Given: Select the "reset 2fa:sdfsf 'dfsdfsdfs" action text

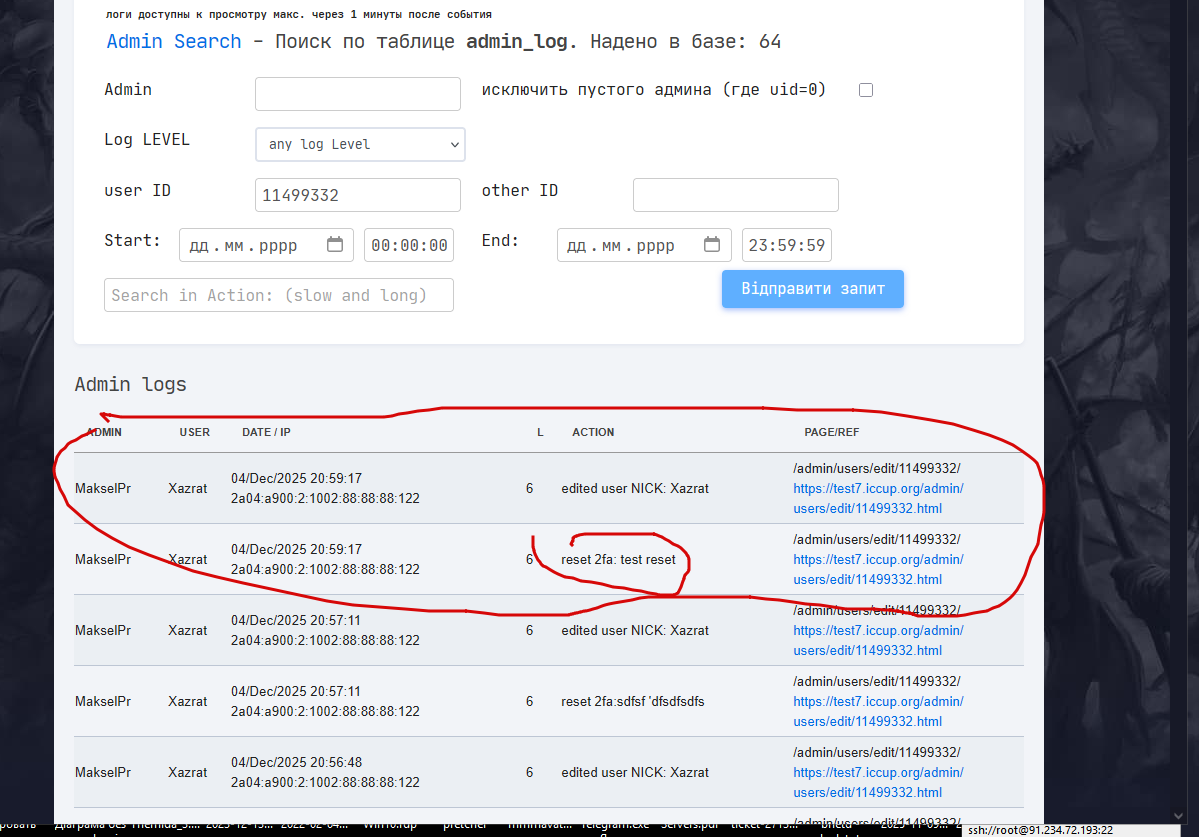Looking at the screenshot, I should click(632, 702).
